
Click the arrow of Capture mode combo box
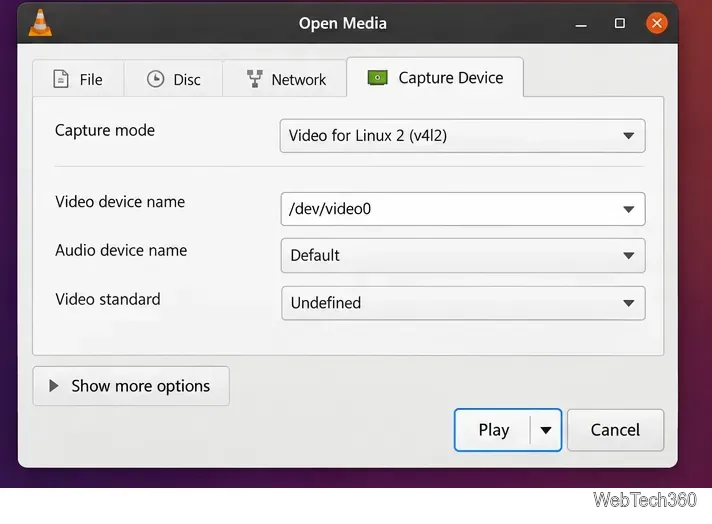[x=628, y=136]
